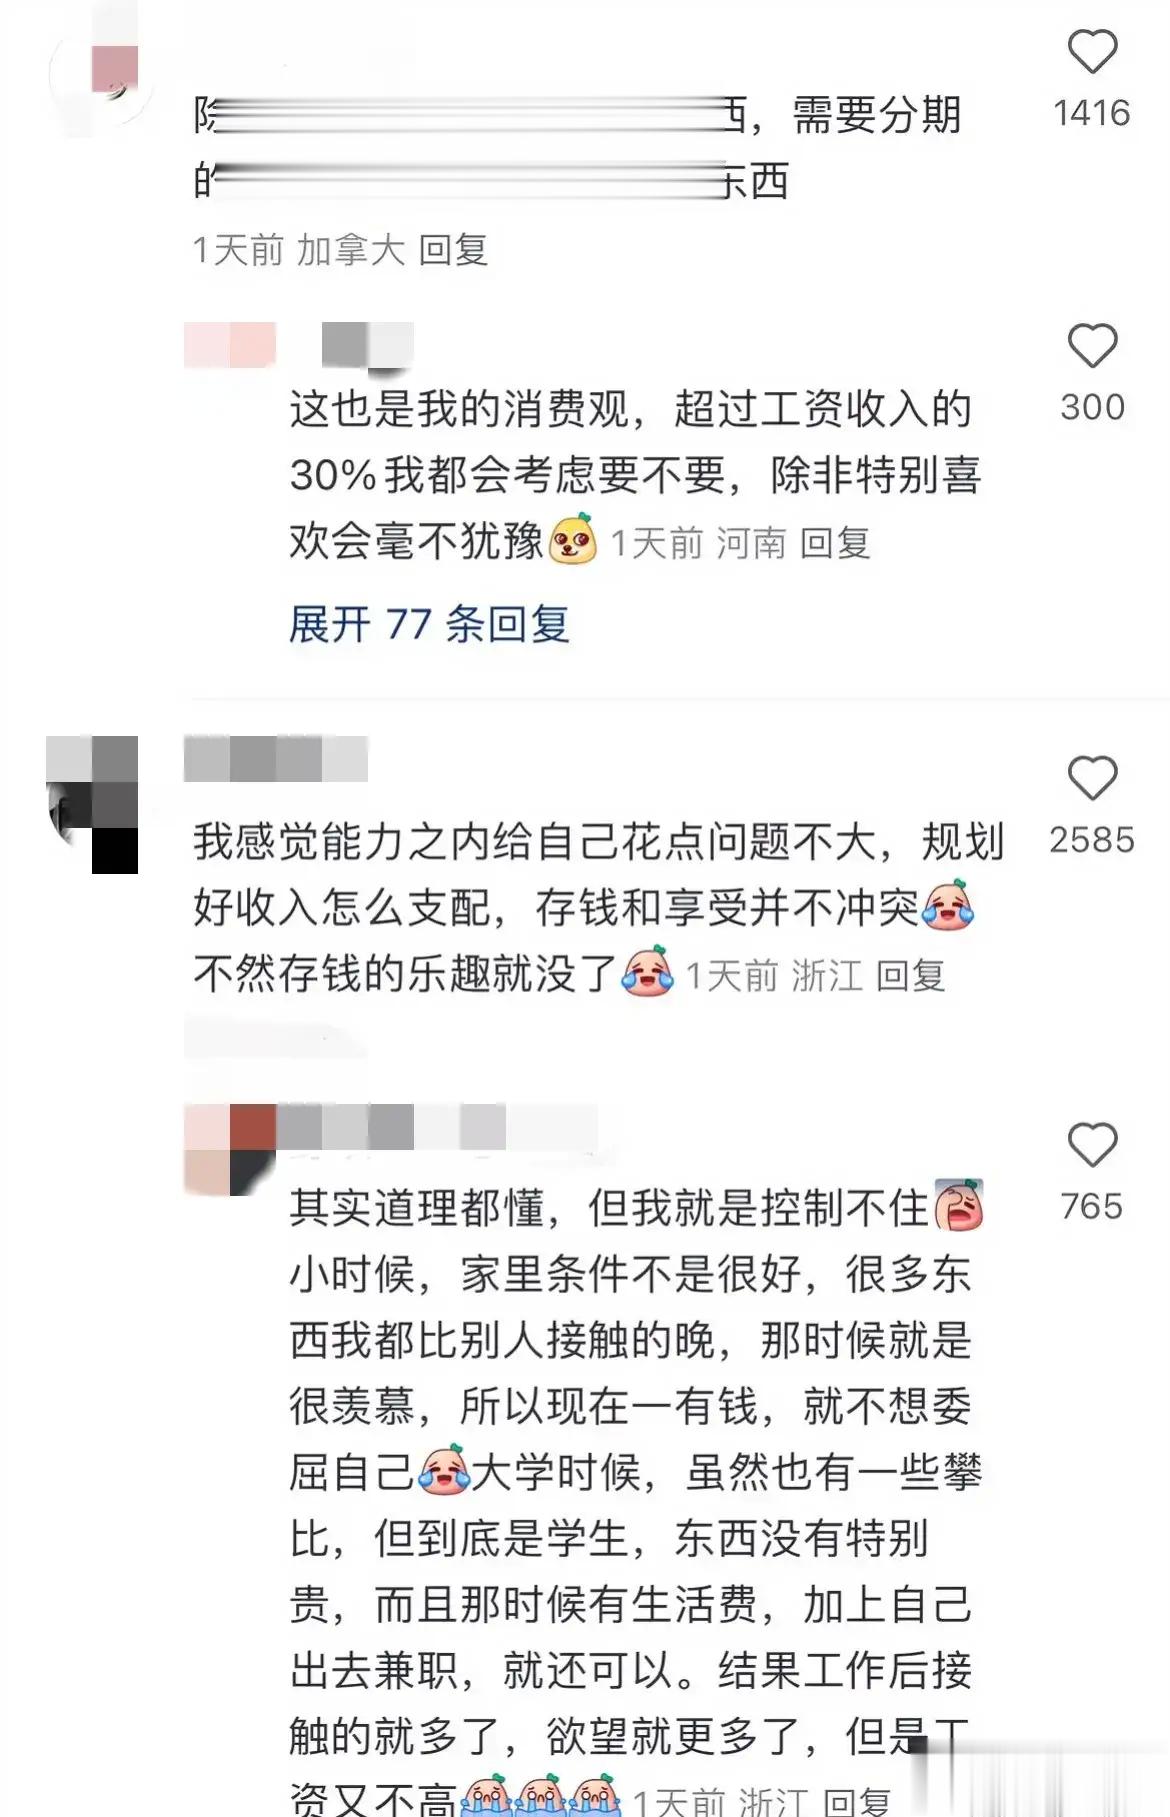Screen dimensions: 1170x1817
Task: Tap the comment starting 我感觉能力之内
Action: (598, 907)
